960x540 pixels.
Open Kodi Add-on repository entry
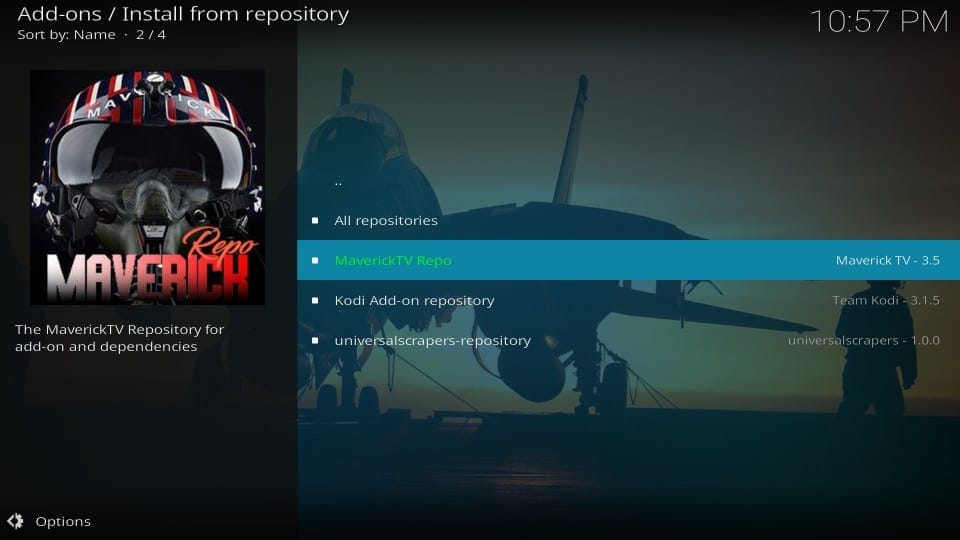pyautogui.click(x=628, y=300)
